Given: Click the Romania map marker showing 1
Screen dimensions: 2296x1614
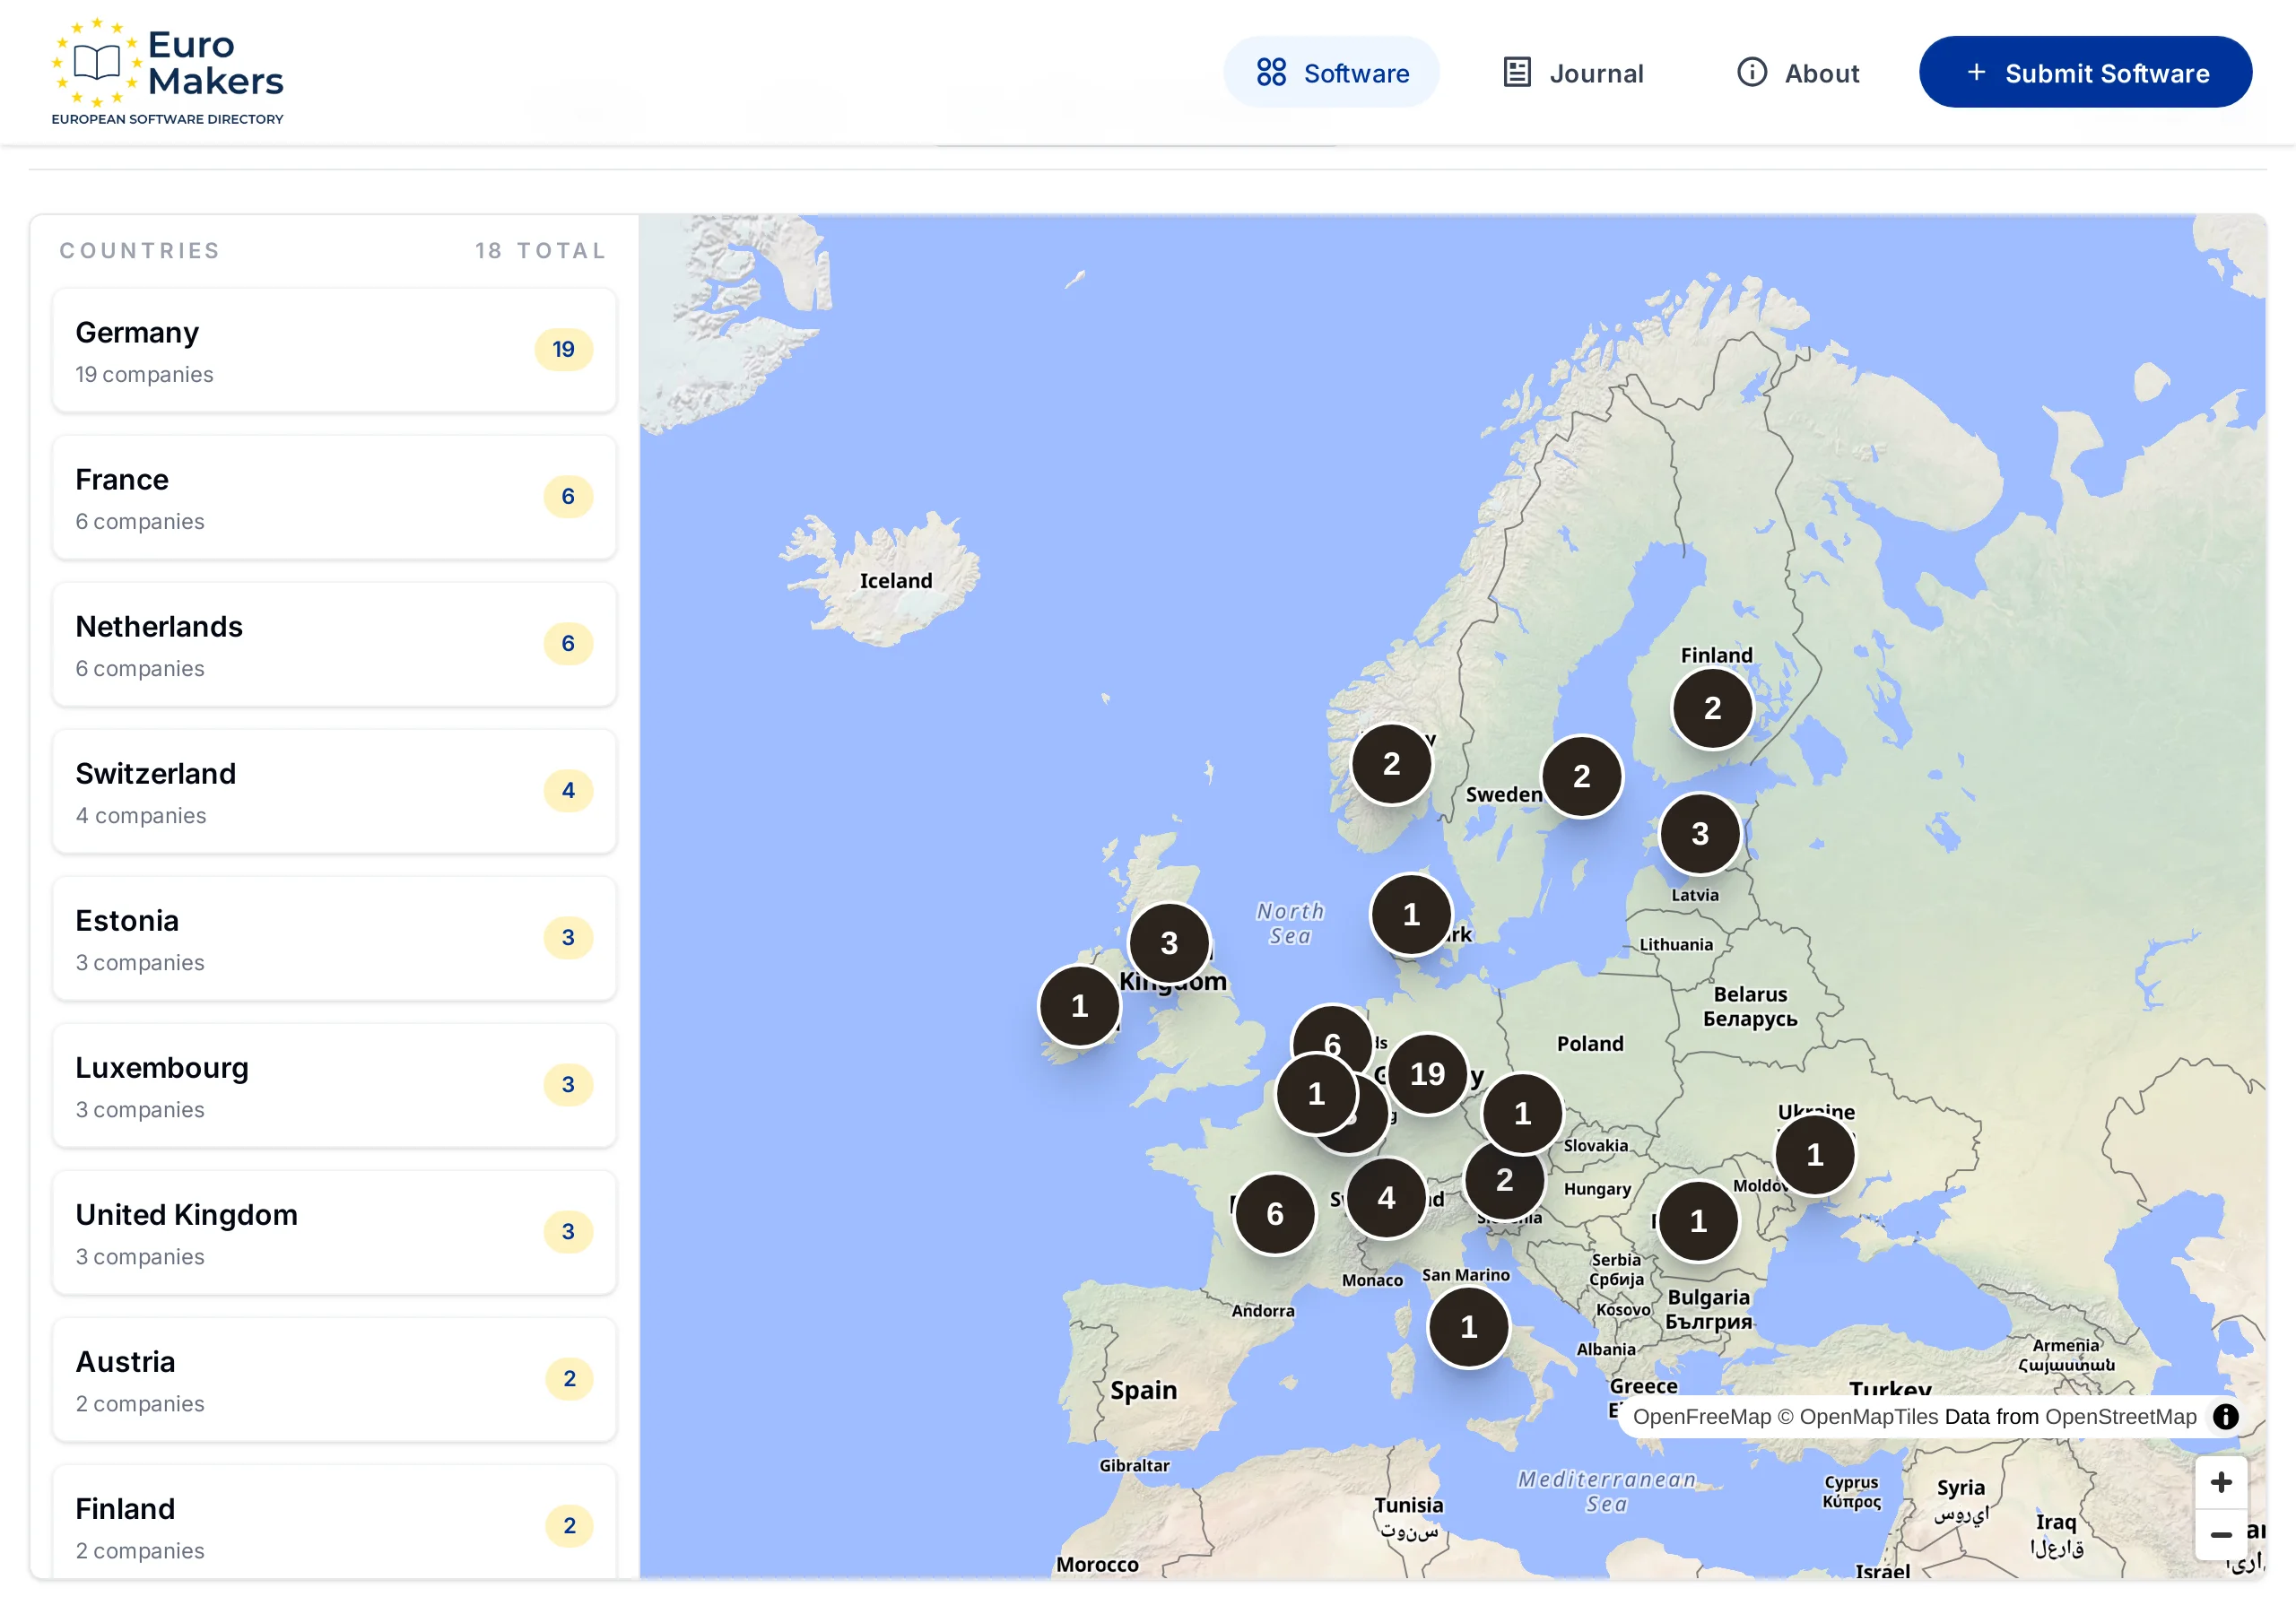Looking at the screenshot, I should click(x=1698, y=1221).
